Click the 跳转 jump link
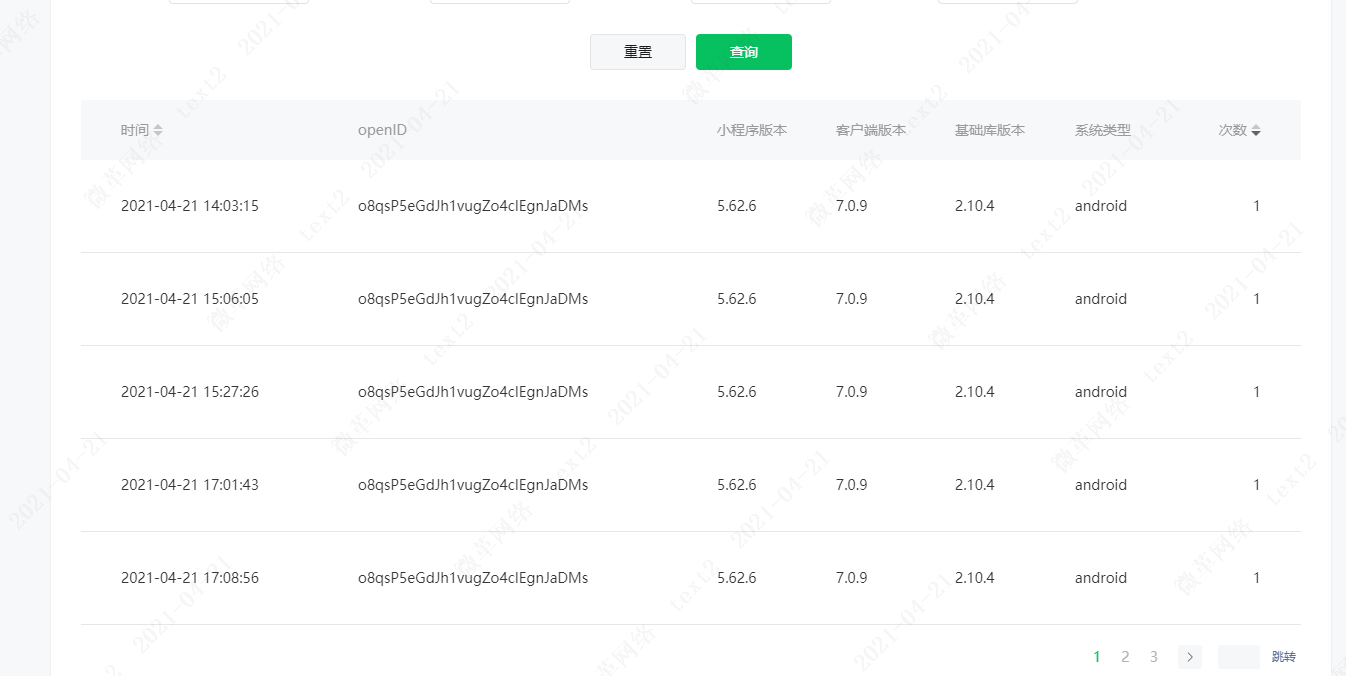This screenshot has height=676, width=1346. pos(1284,657)
